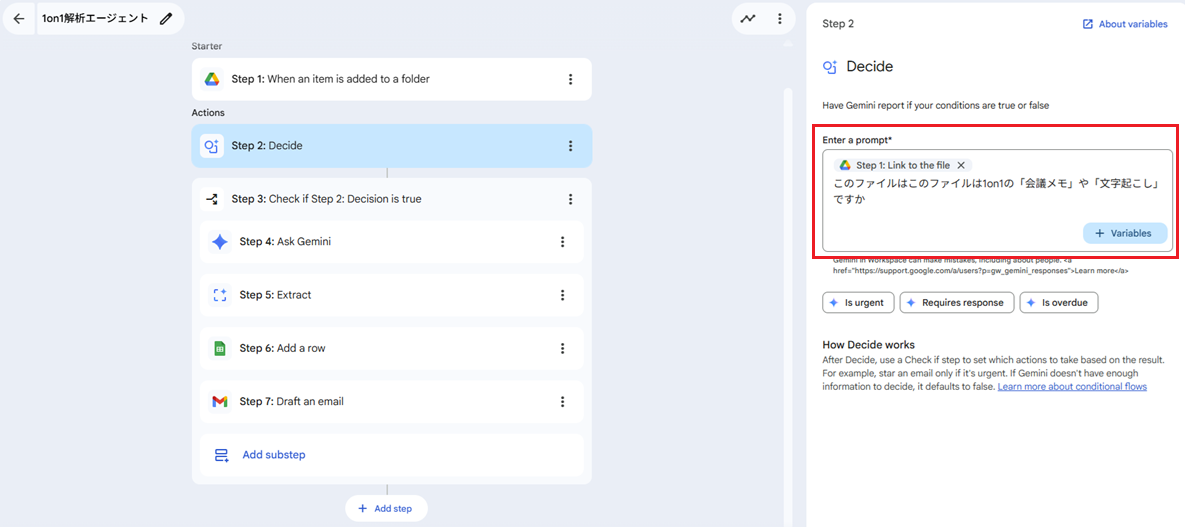Click the back arrow icon
1185x527 pixels.
[x=18, y=18]
